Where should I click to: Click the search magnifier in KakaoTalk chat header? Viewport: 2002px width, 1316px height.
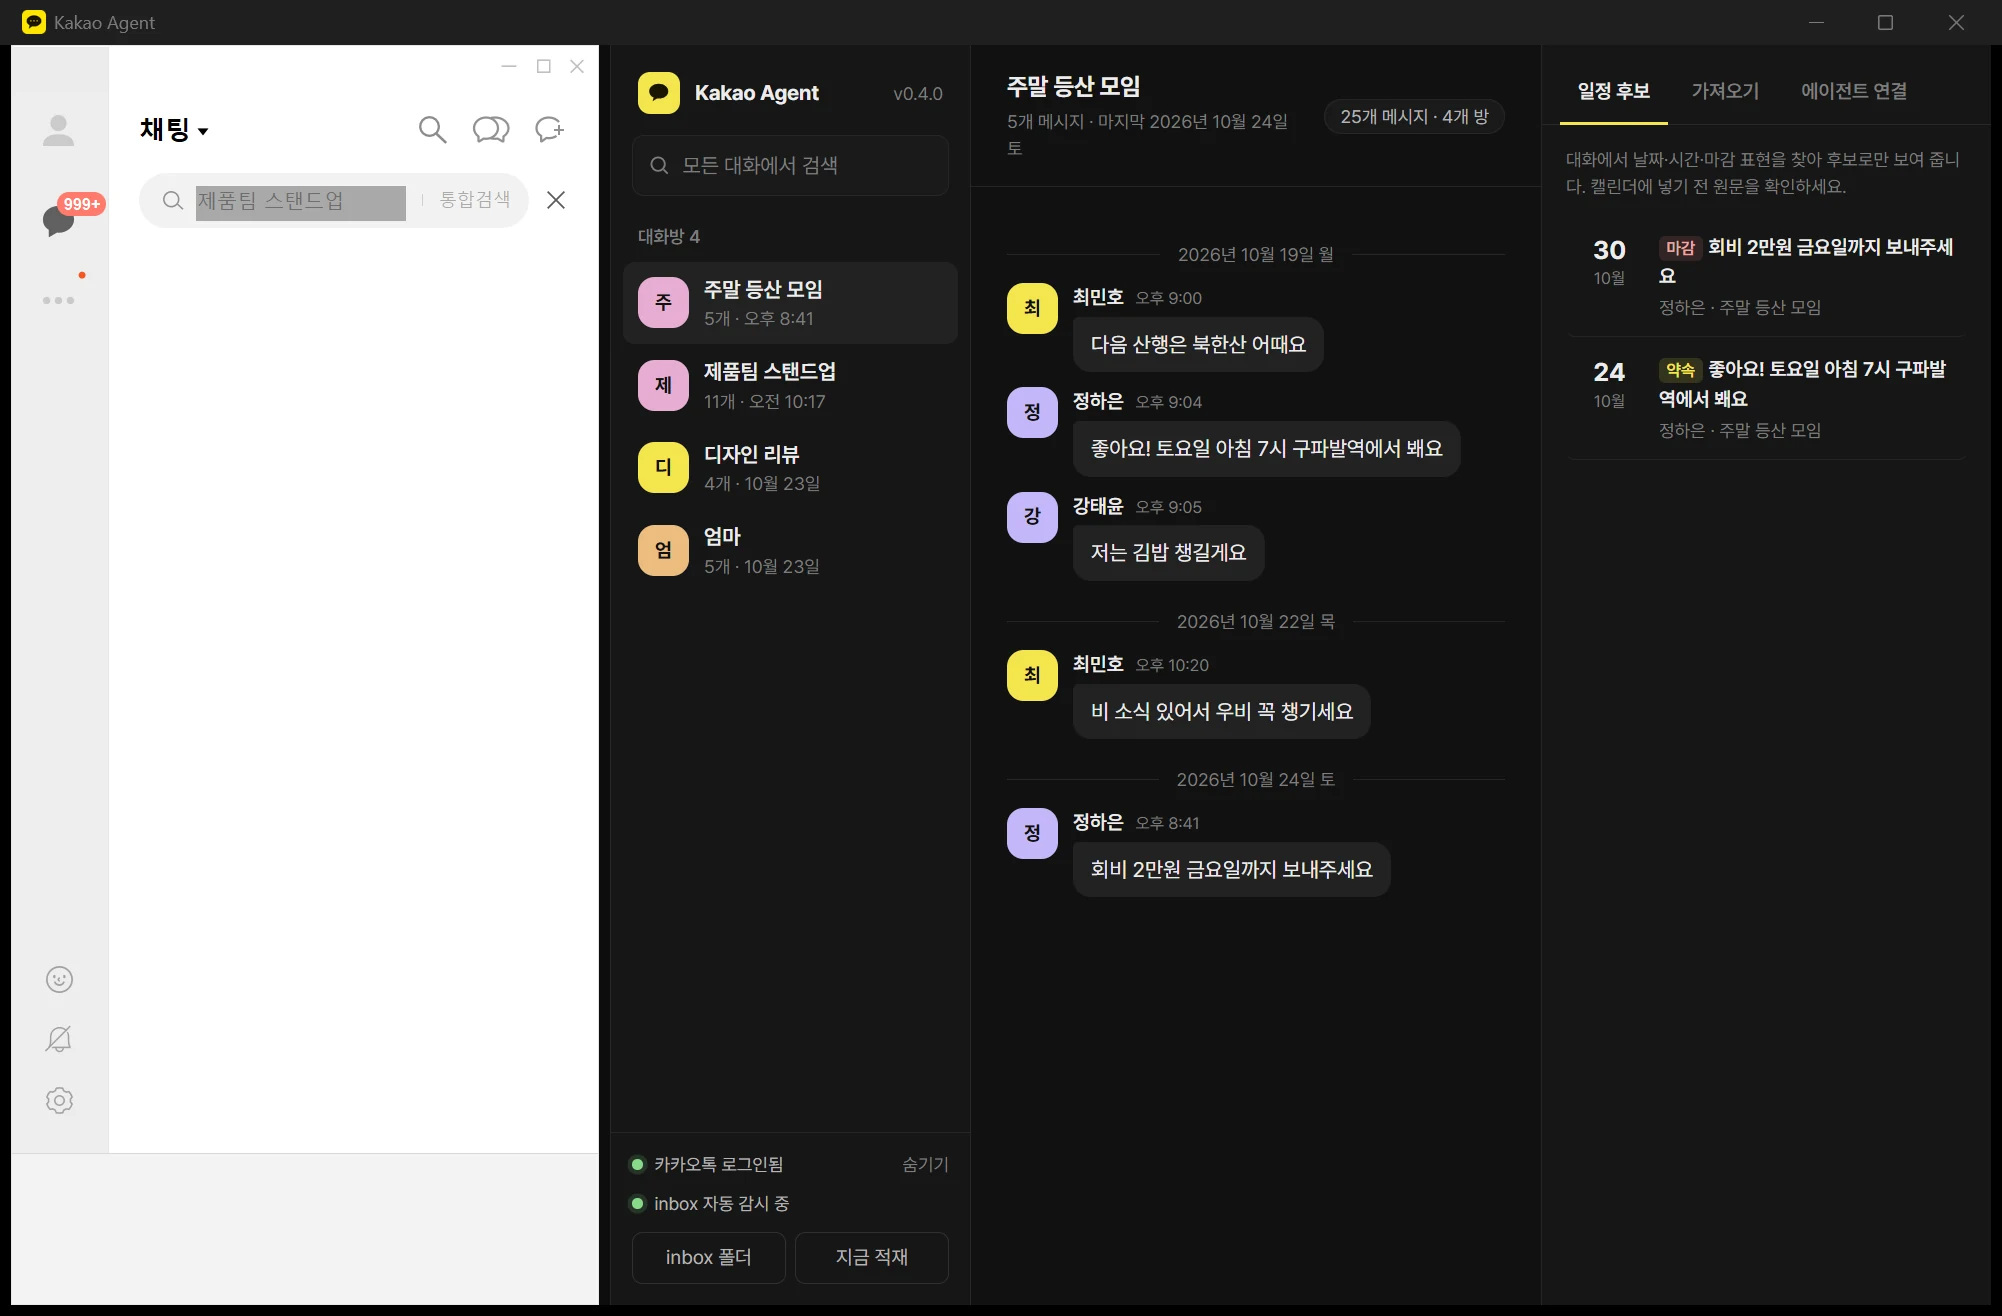[432, 130]
